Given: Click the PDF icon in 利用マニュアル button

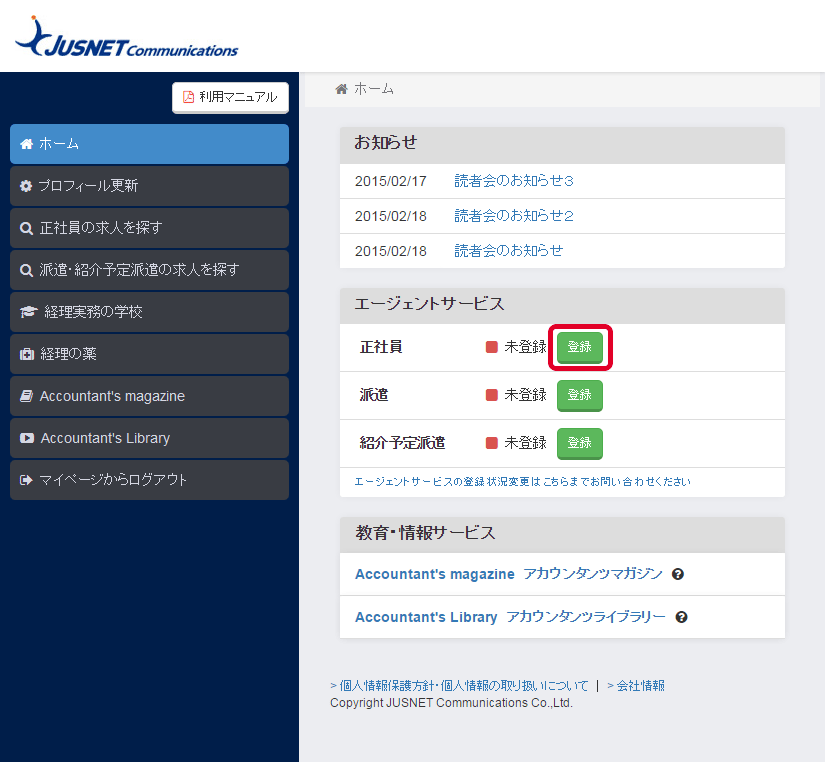Looking at the screenshot, I should click(188, 97).
